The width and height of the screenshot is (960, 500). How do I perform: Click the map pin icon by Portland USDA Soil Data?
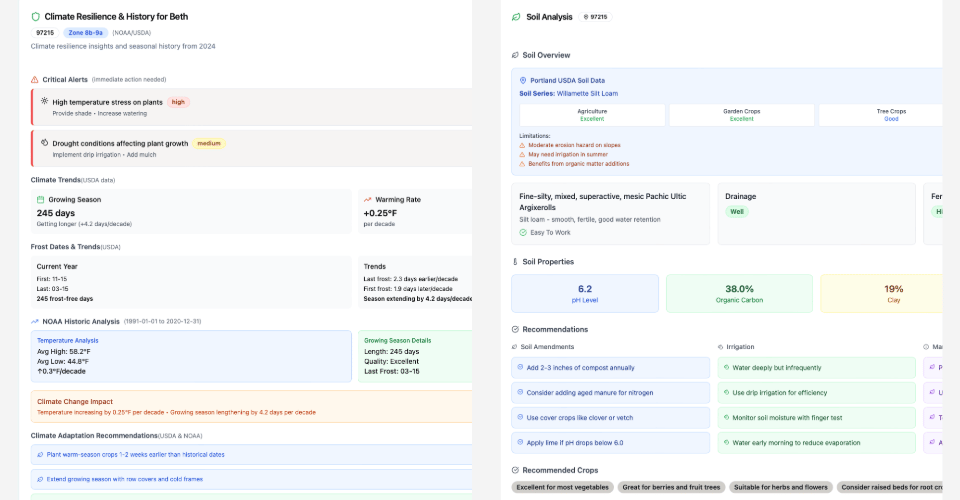(523, 80)
